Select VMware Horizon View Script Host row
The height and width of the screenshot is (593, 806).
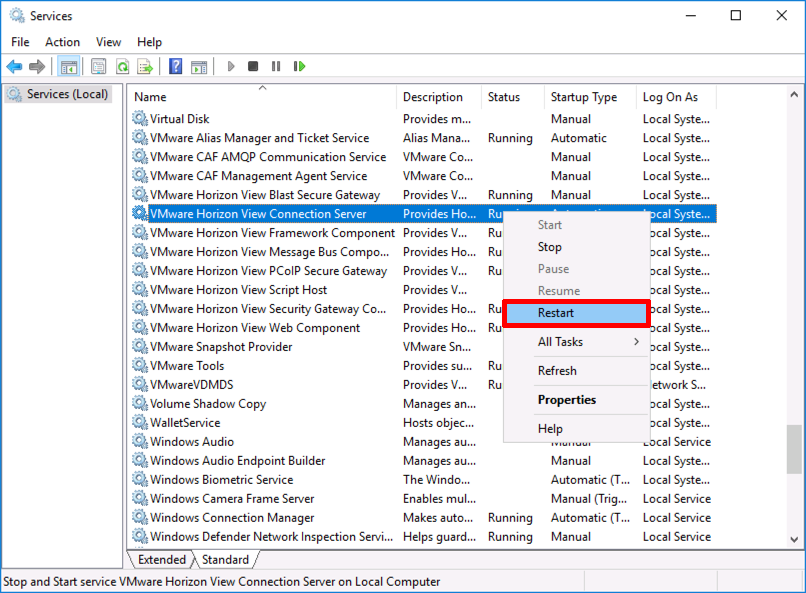pos(422,290)
